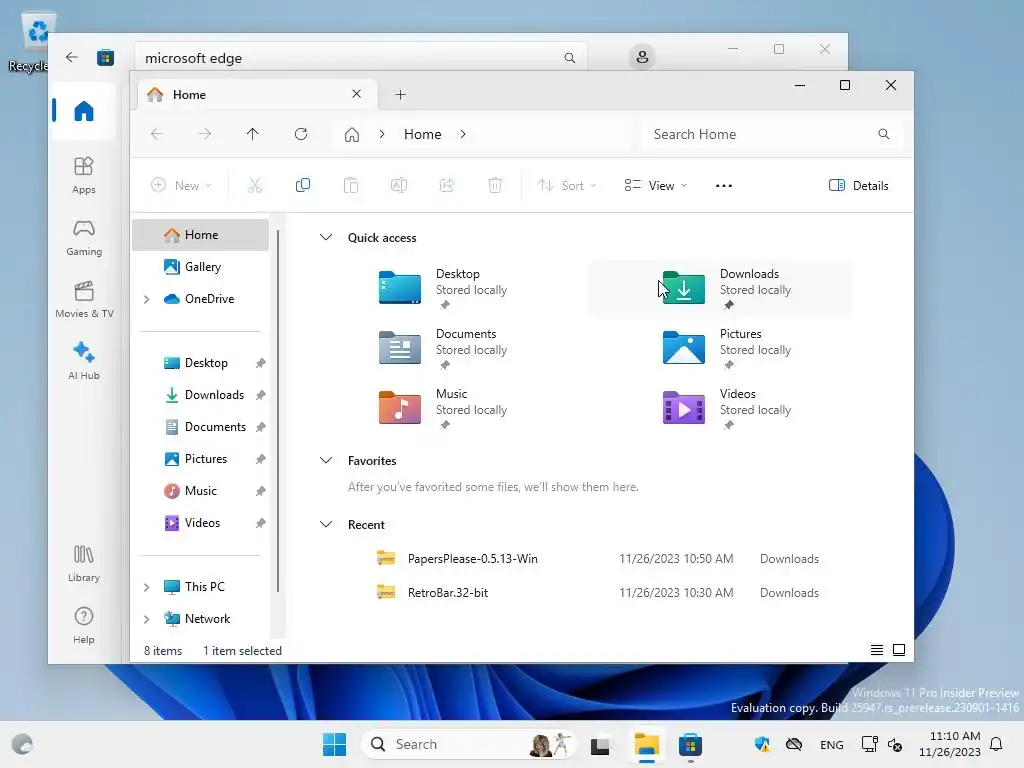
Task: Expand Network in navigation pane
Action: click(147, 619)
